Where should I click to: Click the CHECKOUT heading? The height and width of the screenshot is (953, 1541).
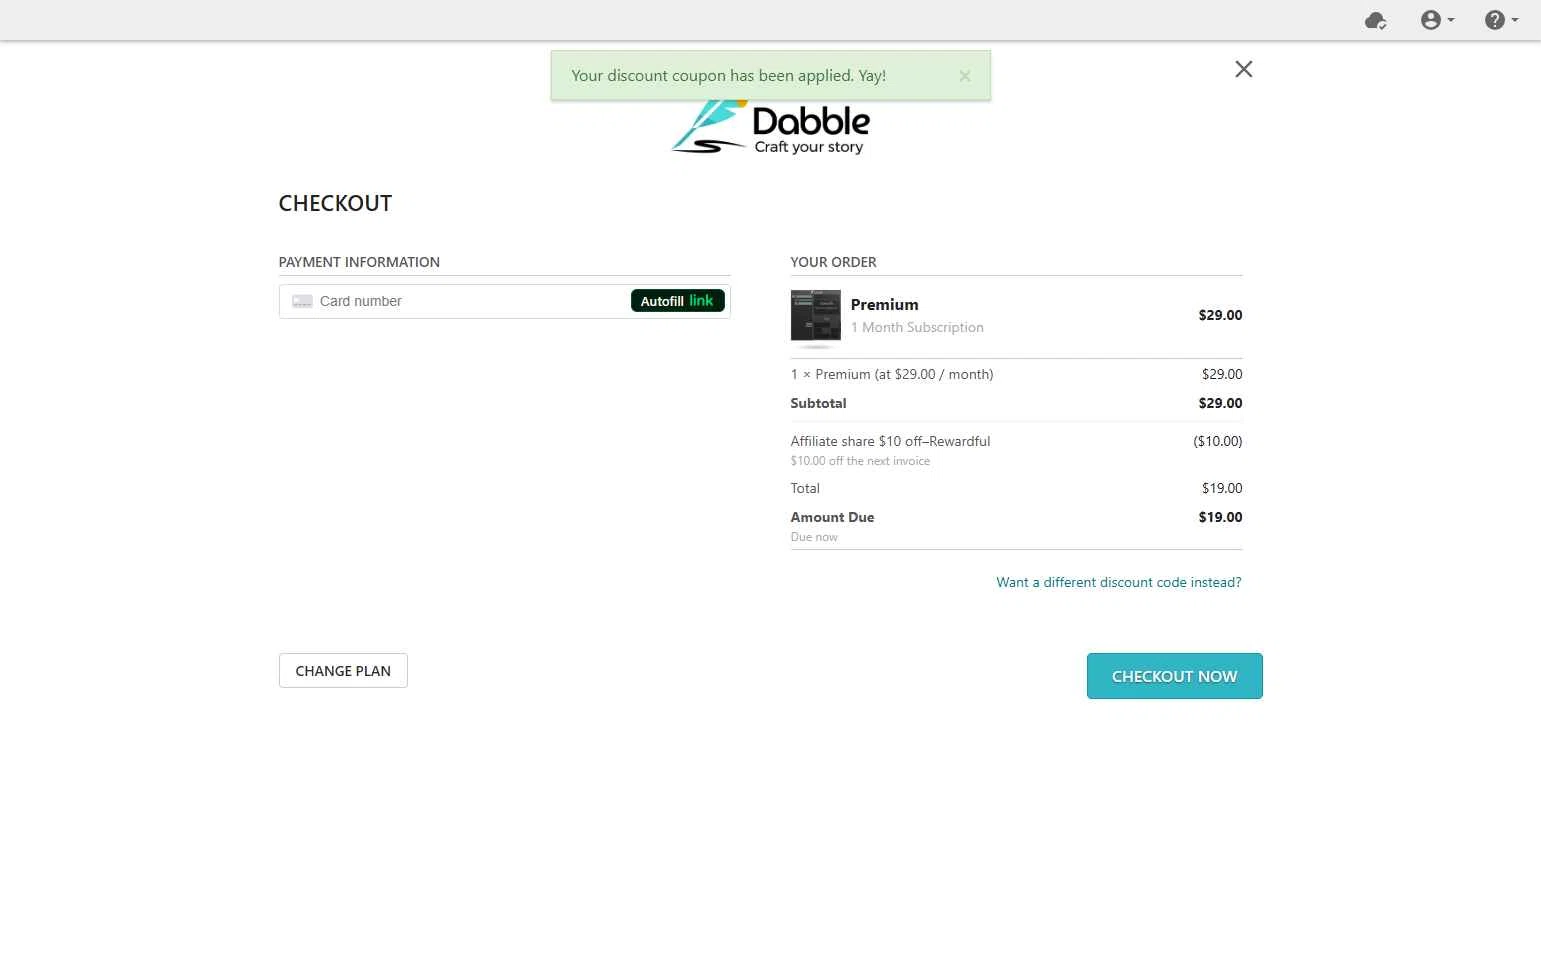(335, 203)
